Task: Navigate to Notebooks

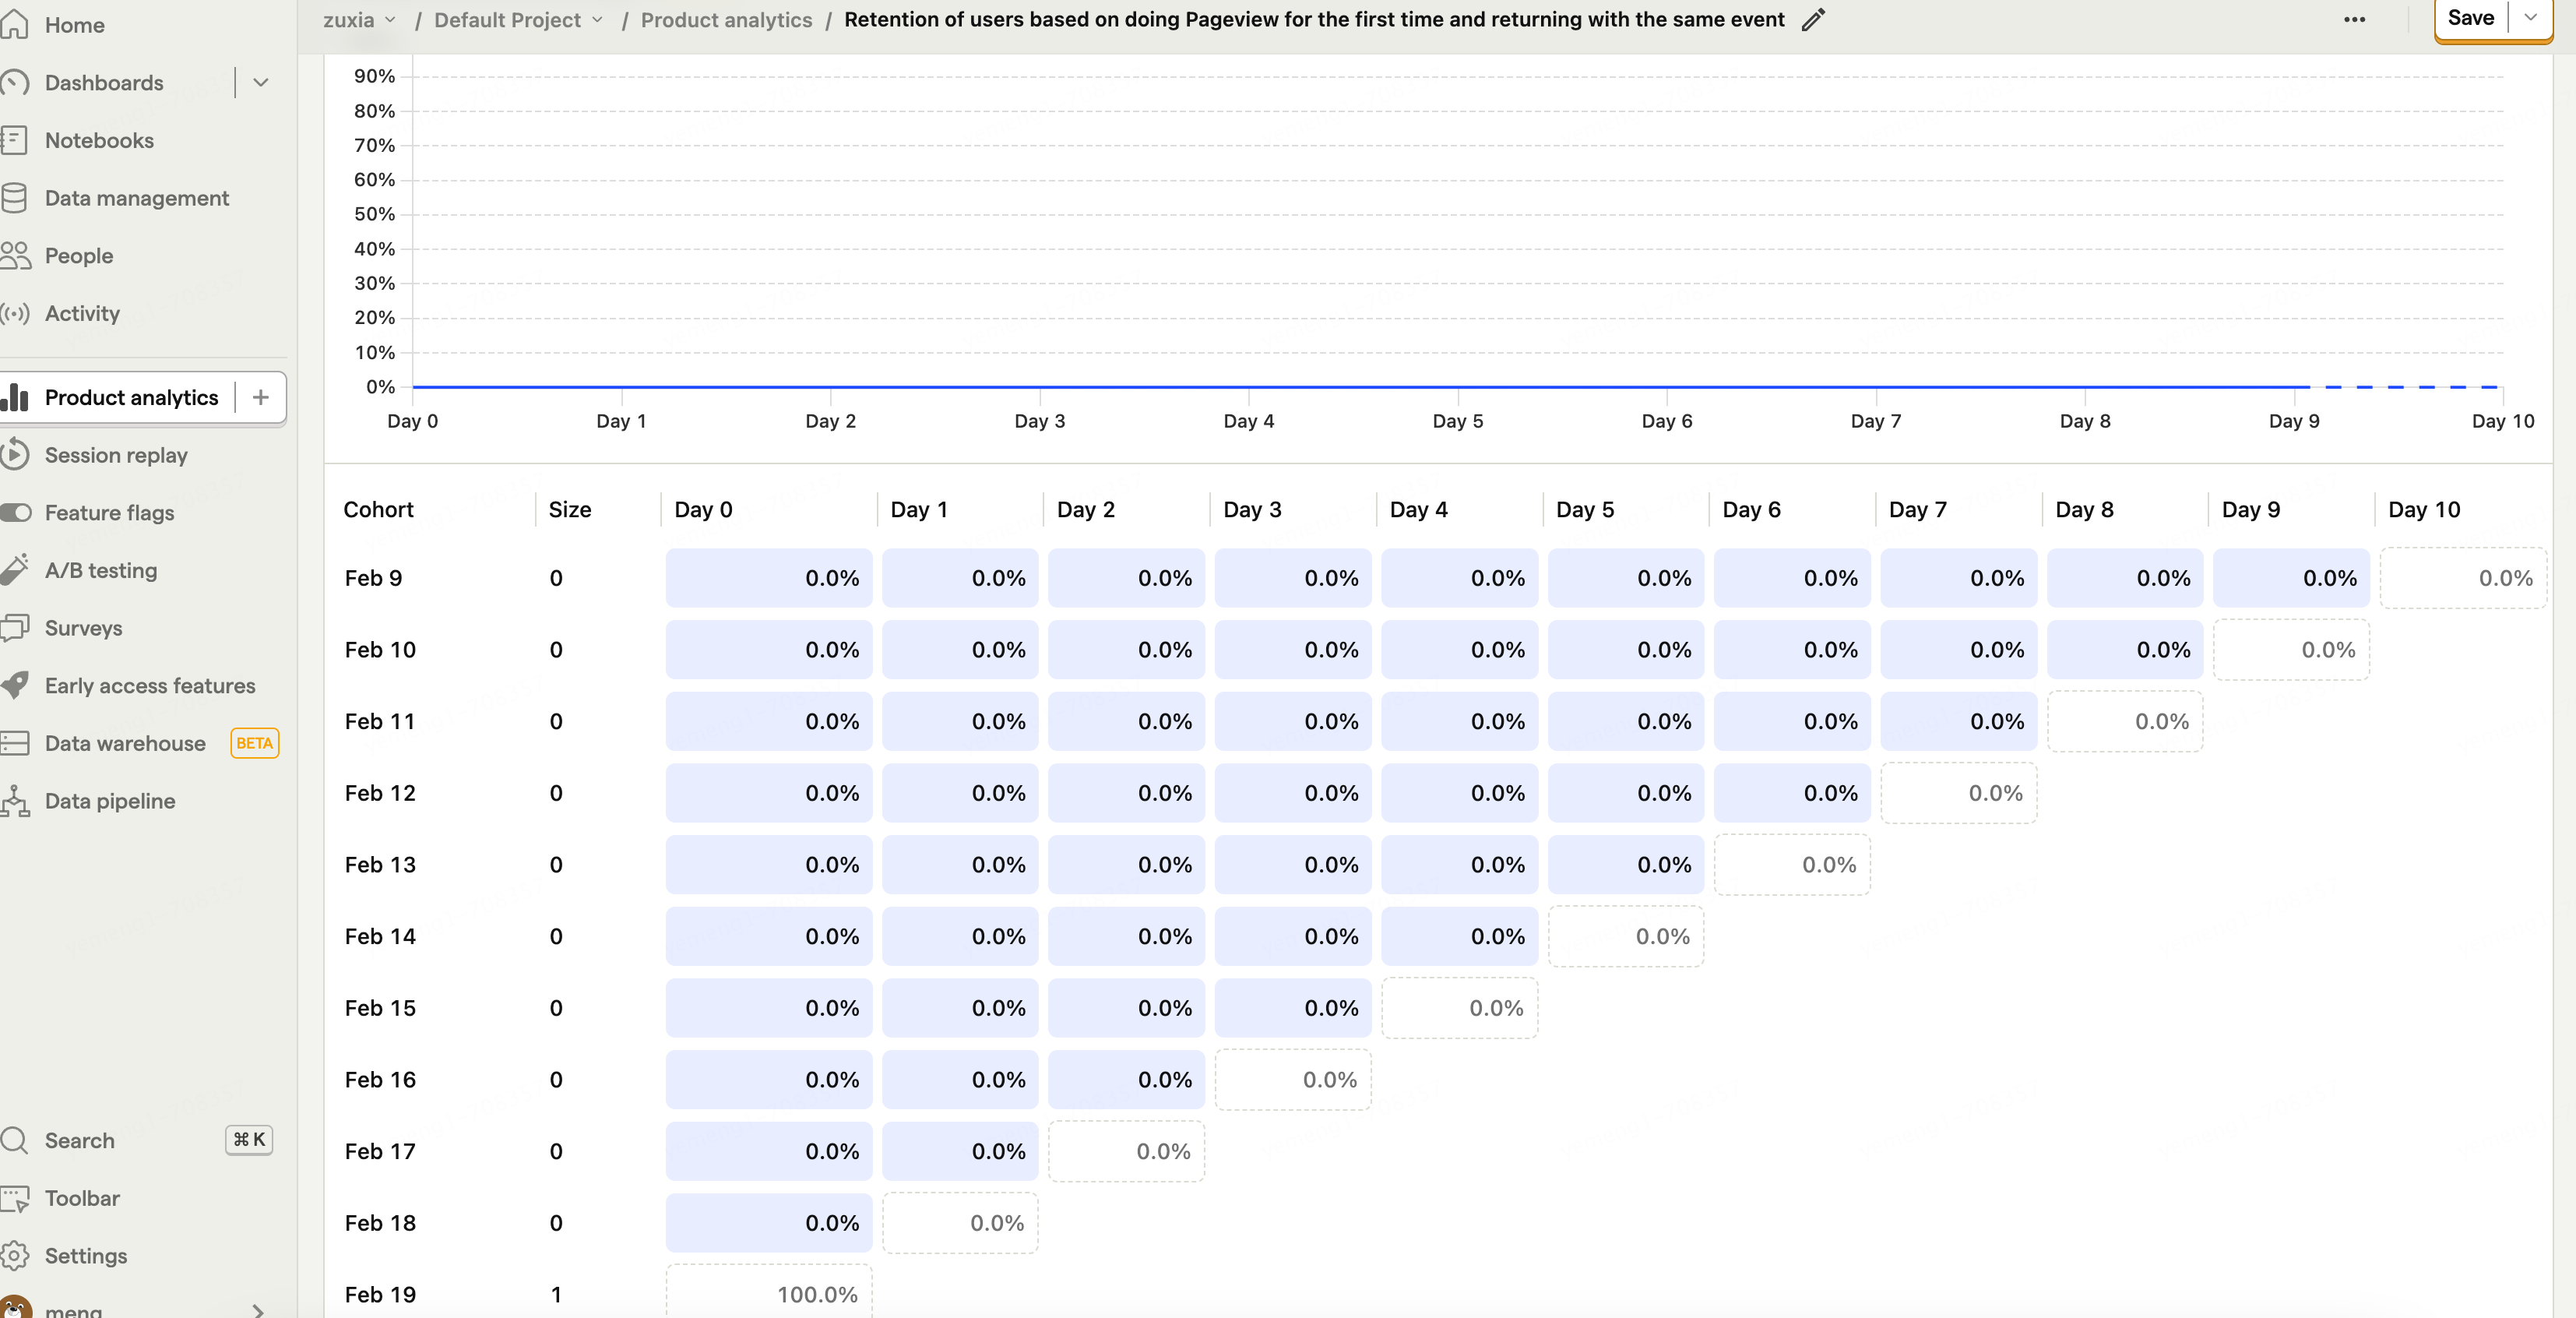Action: 99,141
